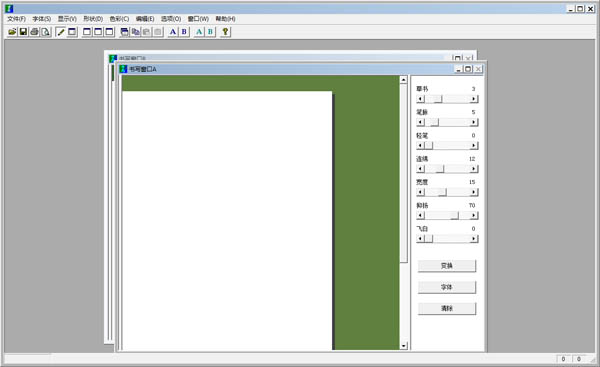The height and width of the screenshot is (367, 600).
Task: Click the stacked windows icon before copy
Action: point(124,32)
